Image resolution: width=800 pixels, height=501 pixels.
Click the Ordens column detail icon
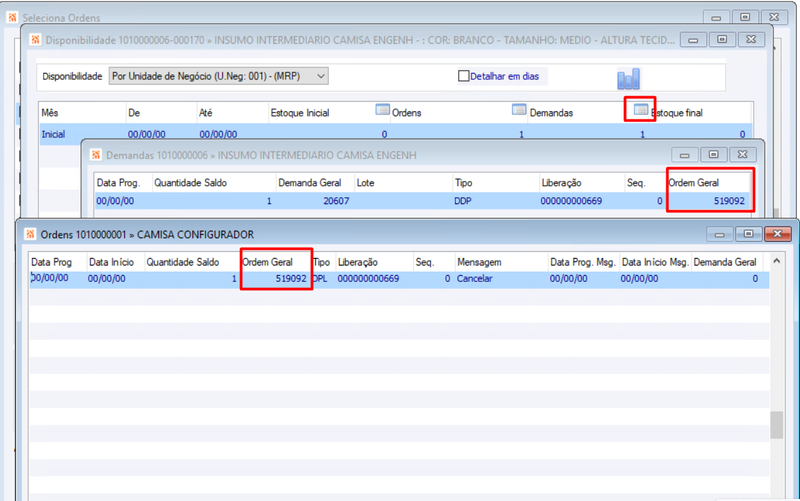click(x=382, y=109)
